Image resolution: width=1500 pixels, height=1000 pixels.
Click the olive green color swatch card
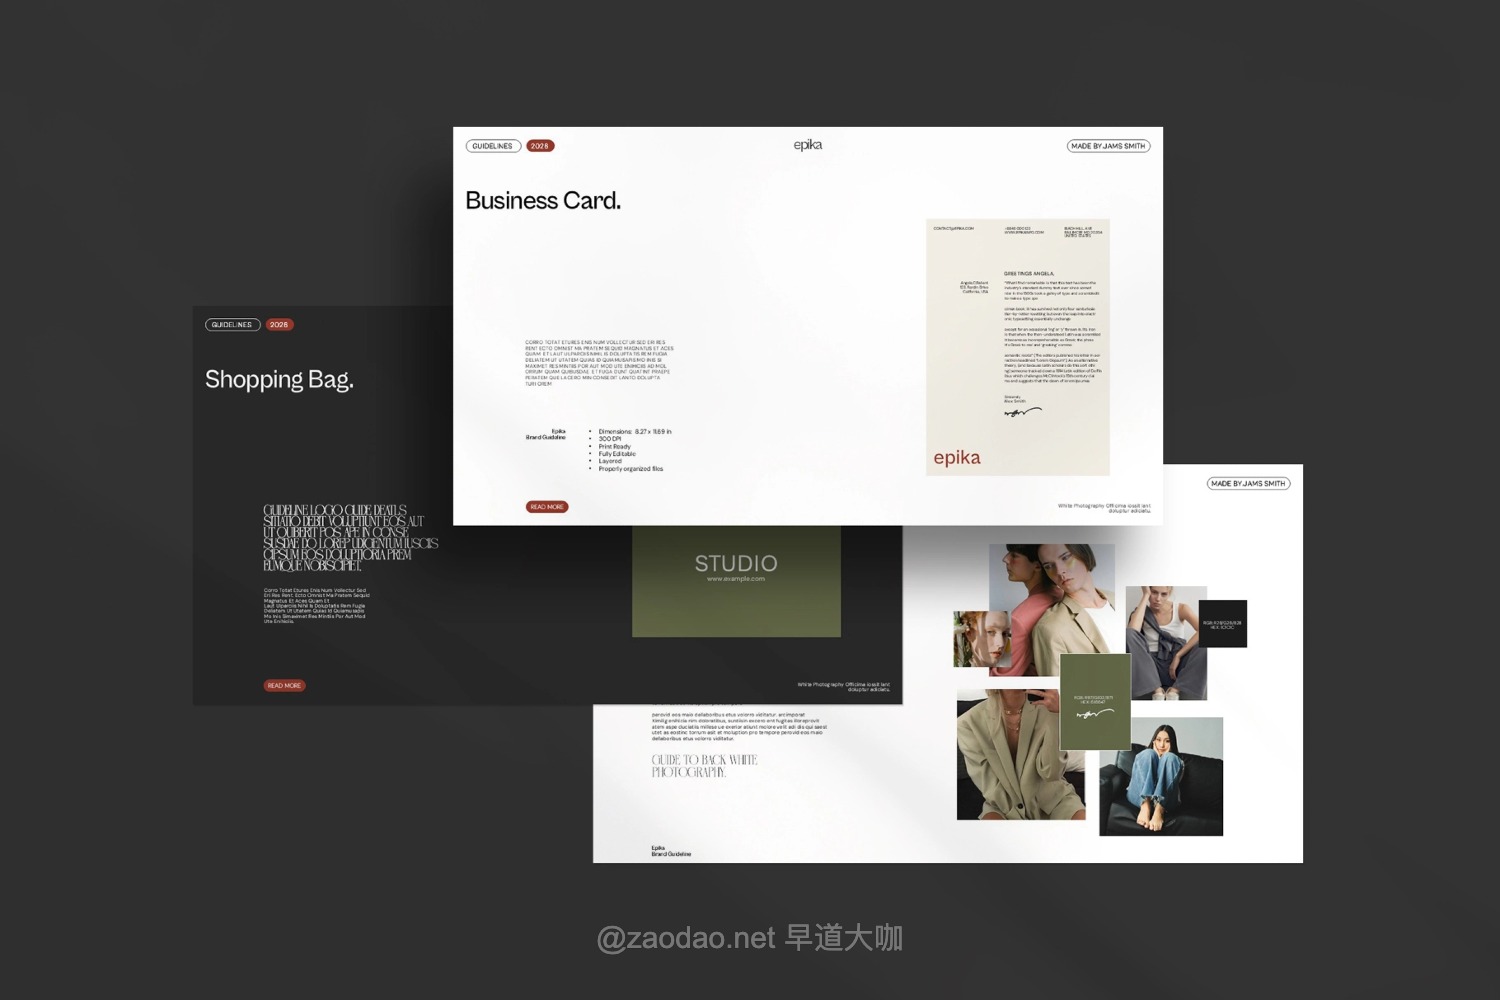click(x=1095, y=702)
